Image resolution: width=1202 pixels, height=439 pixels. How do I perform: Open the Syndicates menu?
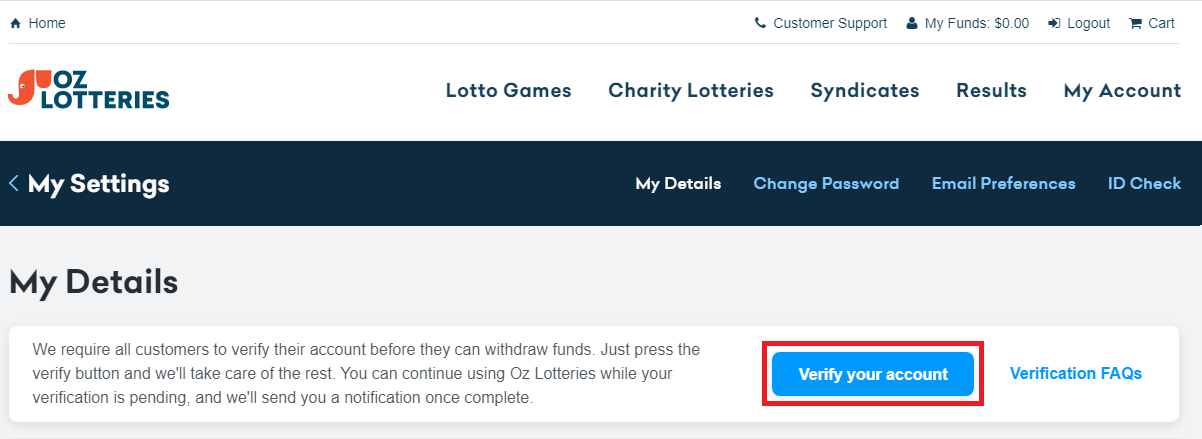(865, 90)
